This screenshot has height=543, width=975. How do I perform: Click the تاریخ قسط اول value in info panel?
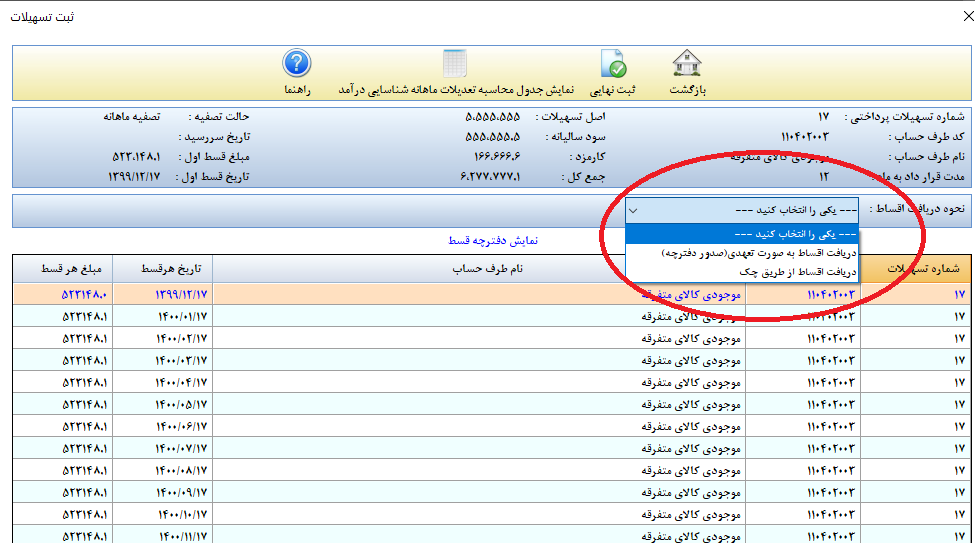[134, 177]
